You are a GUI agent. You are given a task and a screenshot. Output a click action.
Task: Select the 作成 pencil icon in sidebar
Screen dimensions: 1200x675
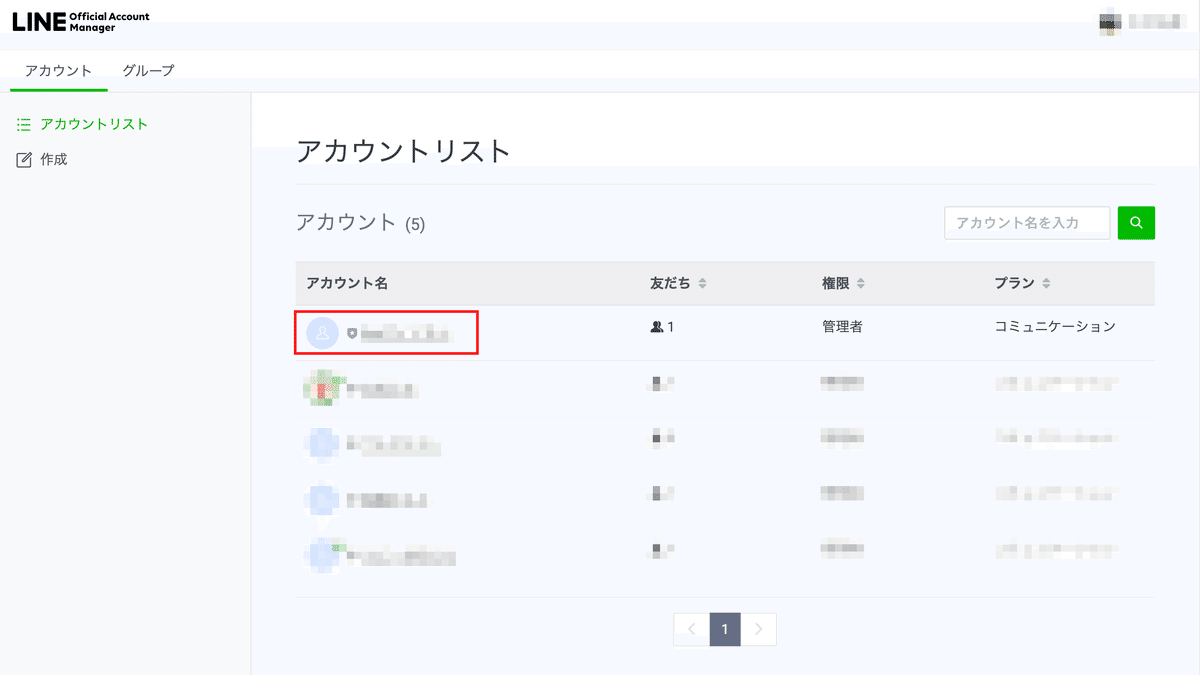click(x=23, y=158)
